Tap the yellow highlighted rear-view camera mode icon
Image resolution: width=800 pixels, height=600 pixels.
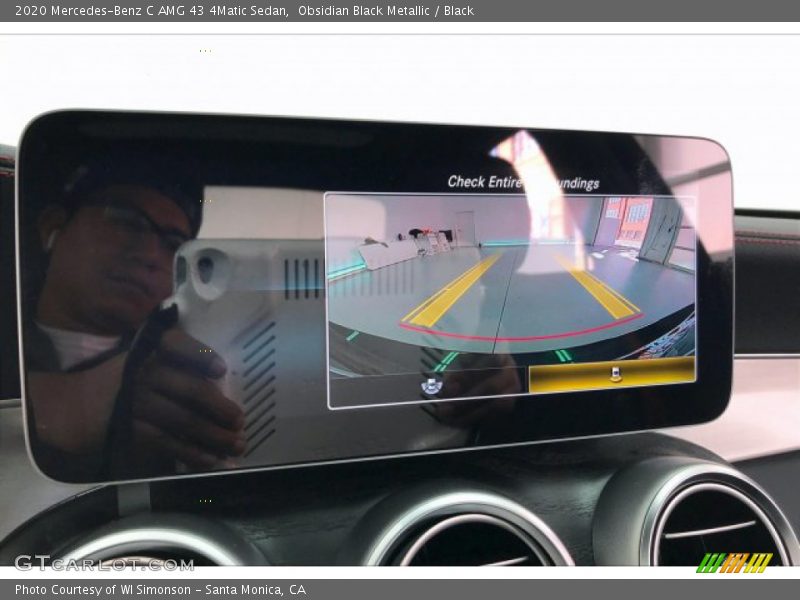tap(616, 375)
